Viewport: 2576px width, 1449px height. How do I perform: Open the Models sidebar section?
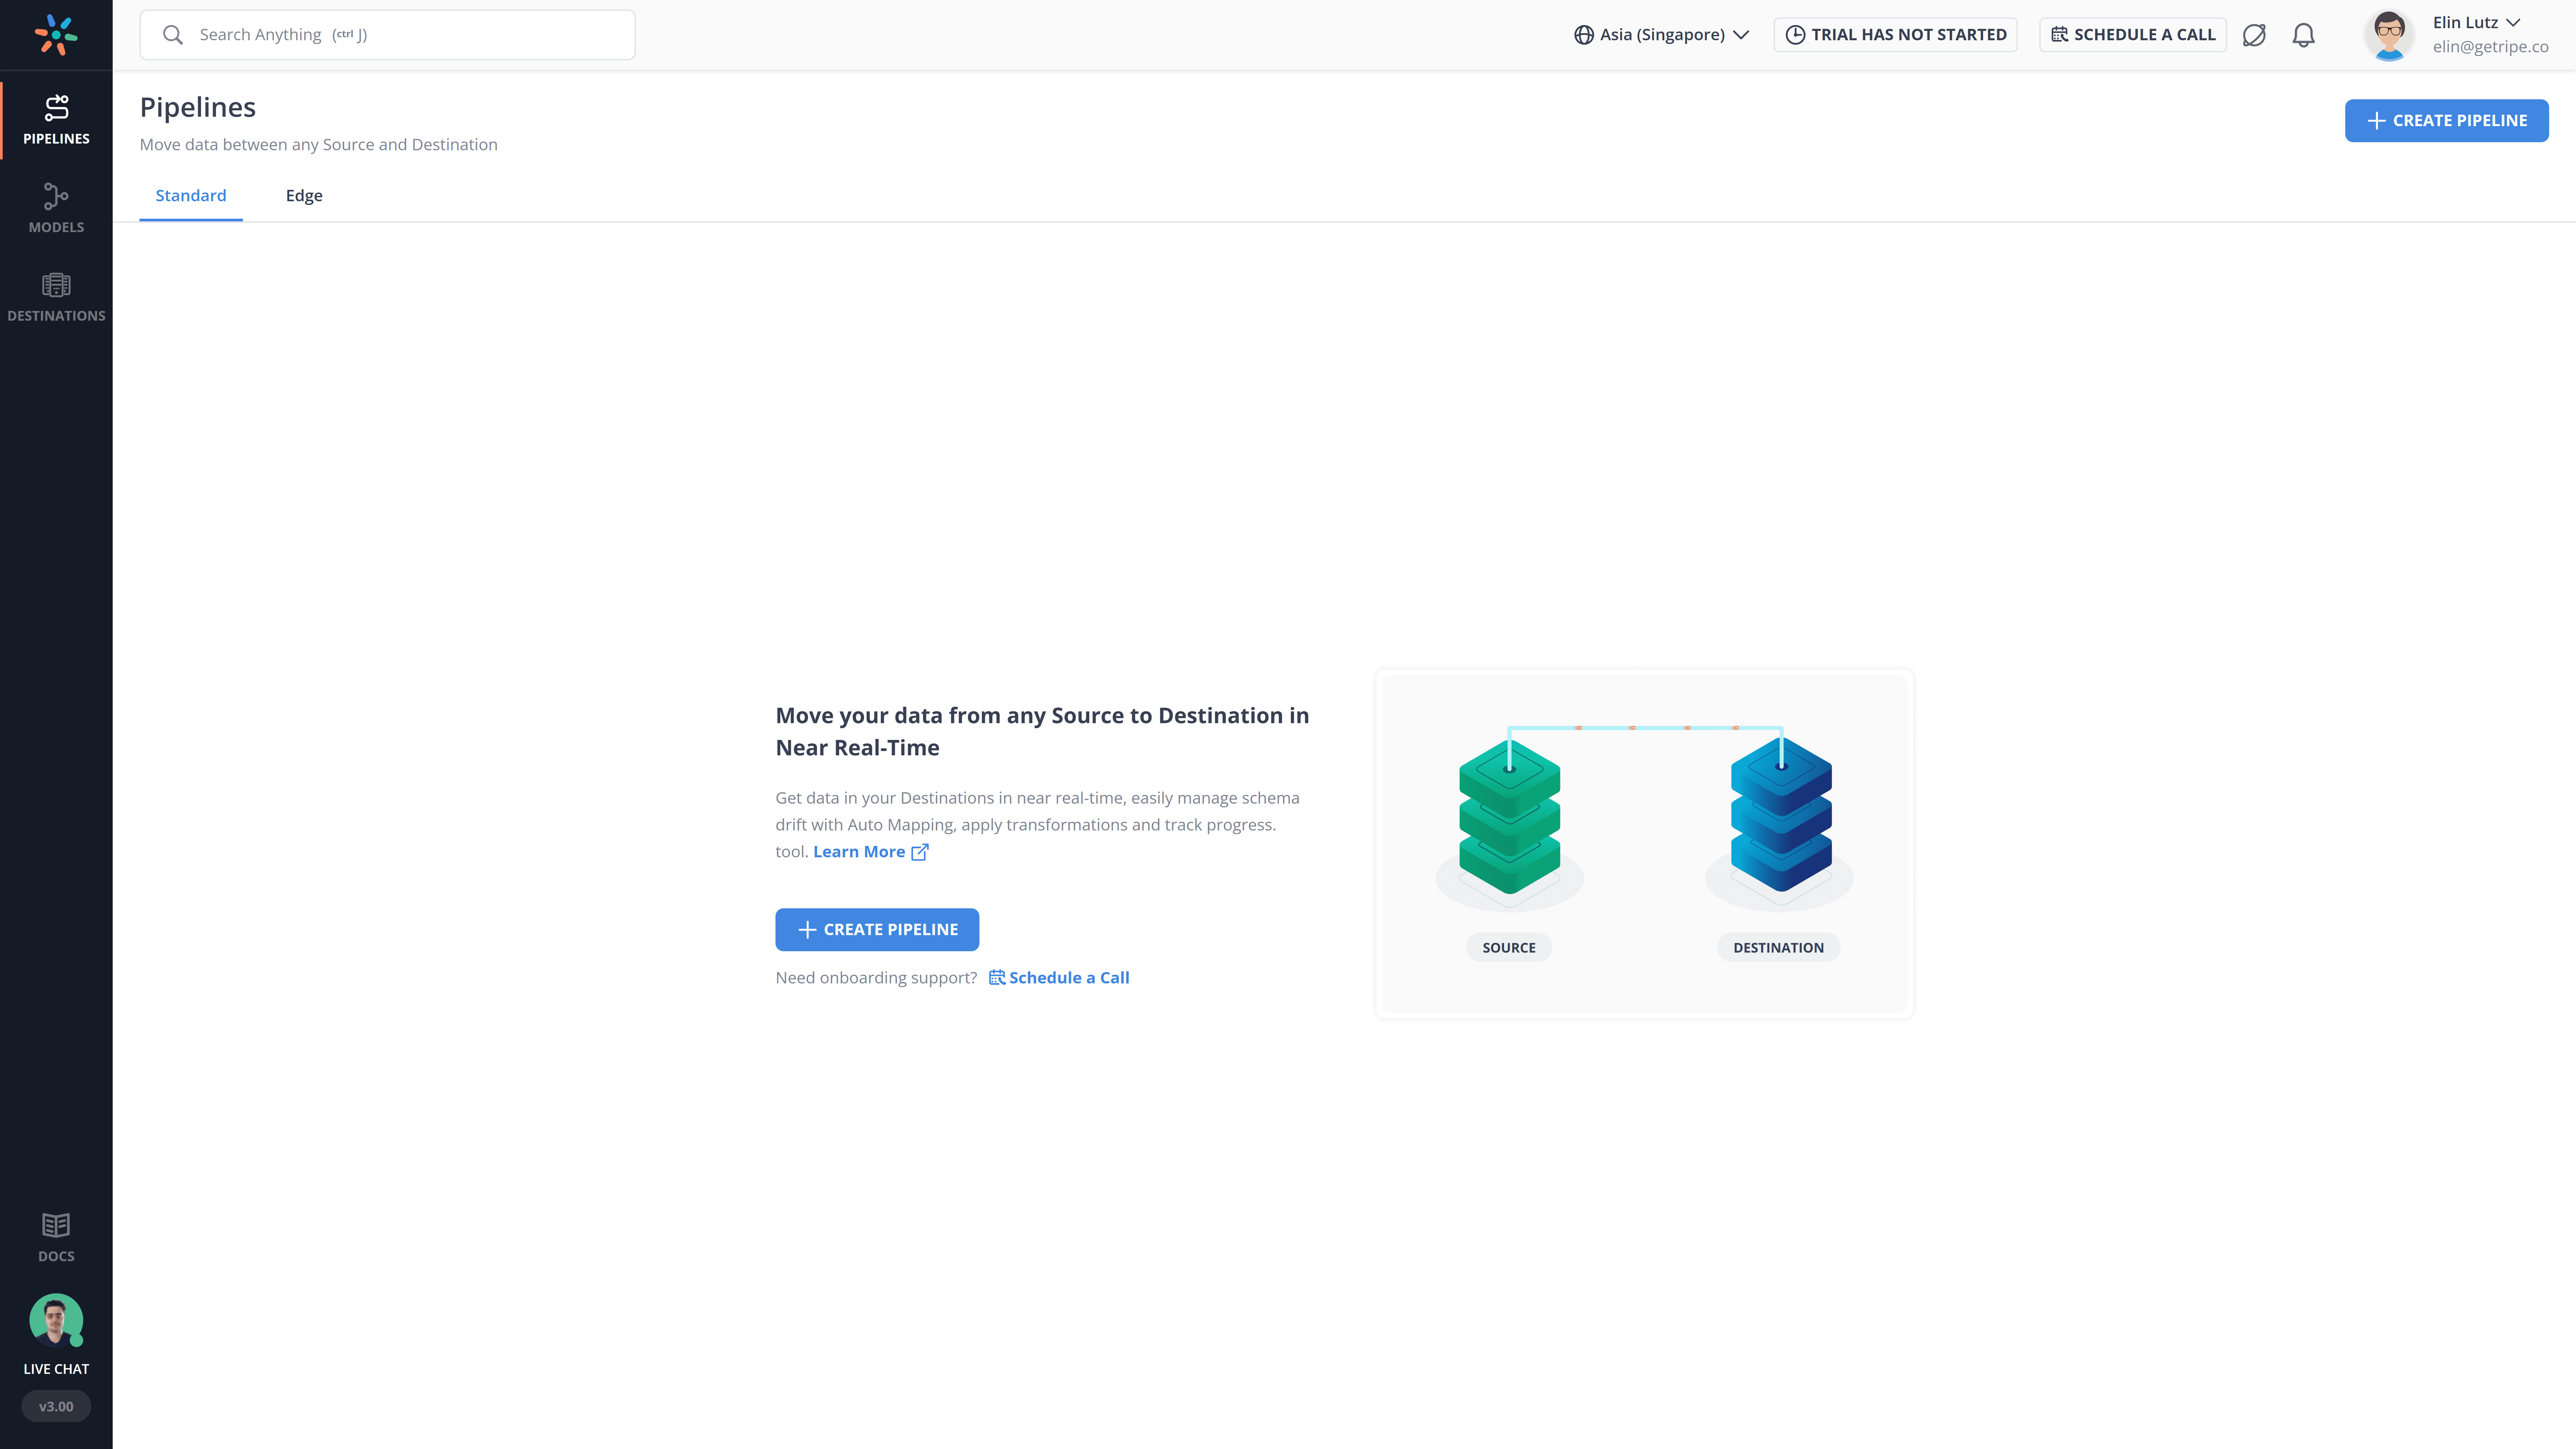pos(56,208)
